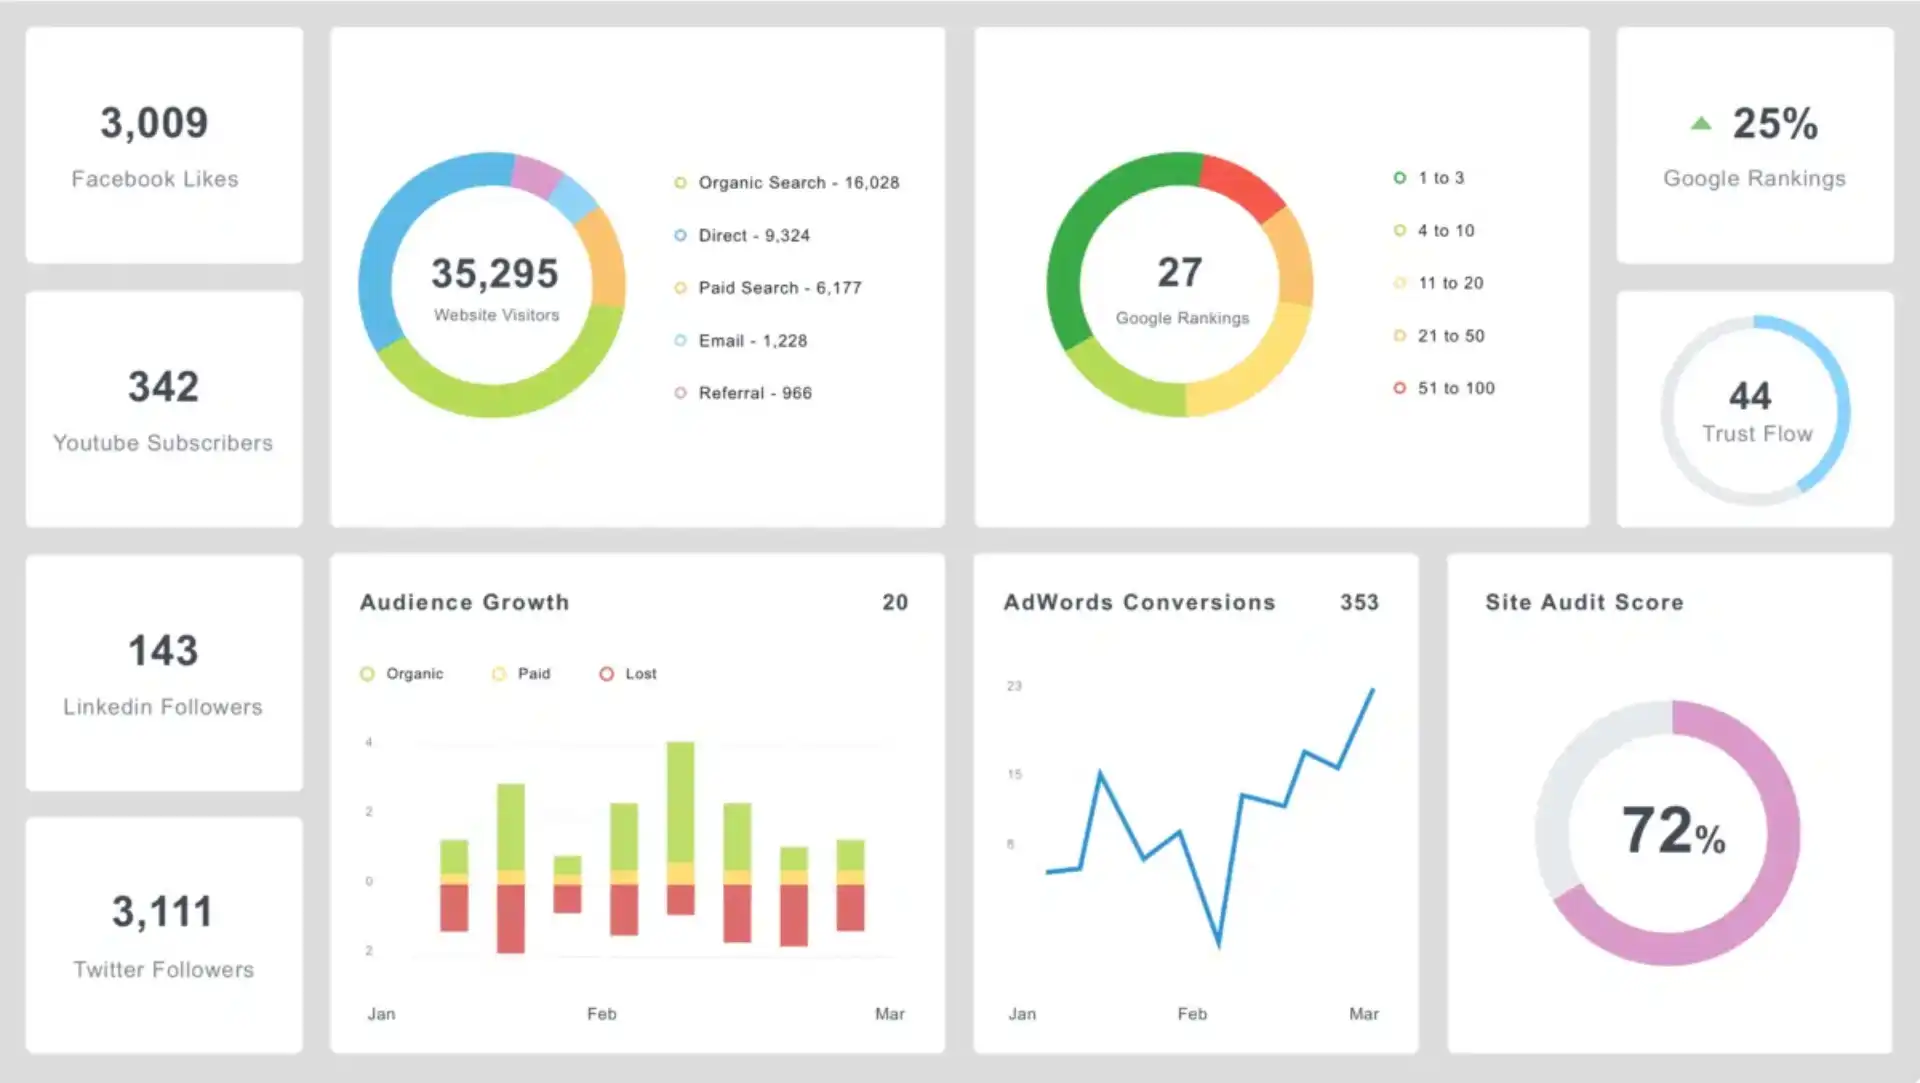Select the Direct traffic legend marker
The width and height of the screenshot is (1920, 1083).
click(x=681, y=235)
